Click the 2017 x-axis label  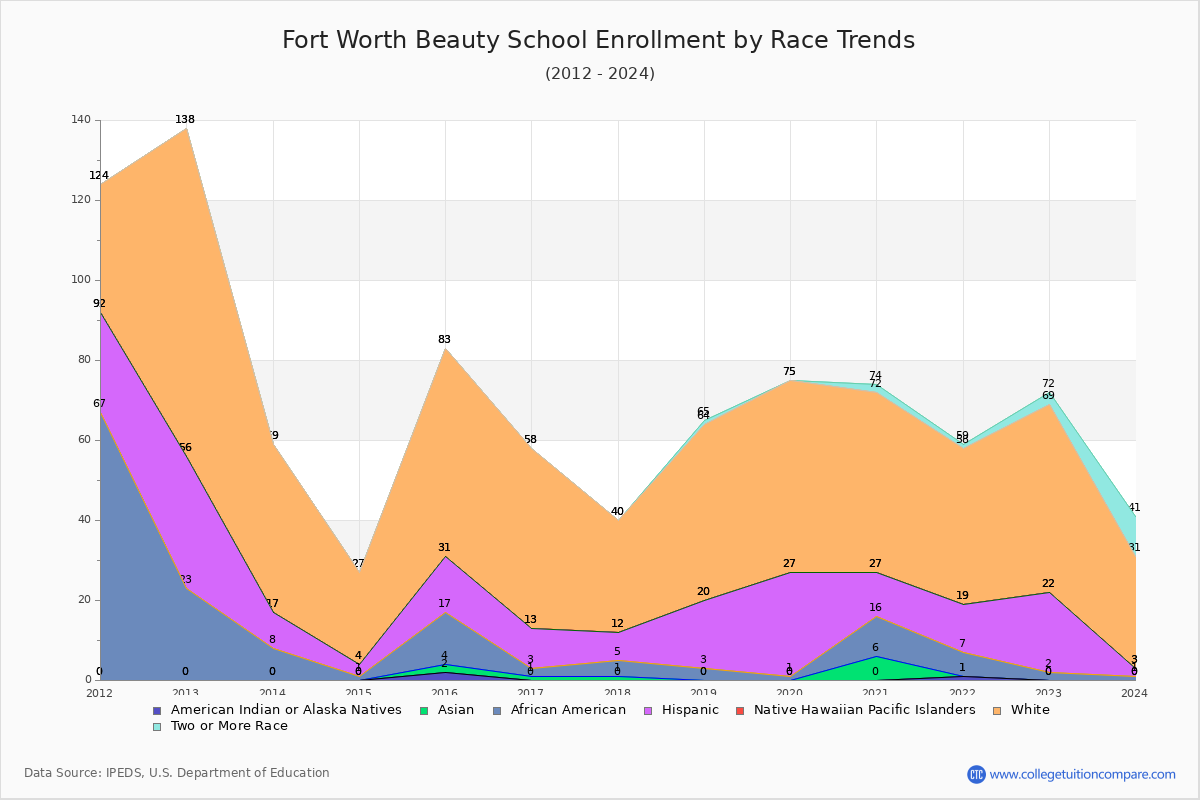pos(531,693)
